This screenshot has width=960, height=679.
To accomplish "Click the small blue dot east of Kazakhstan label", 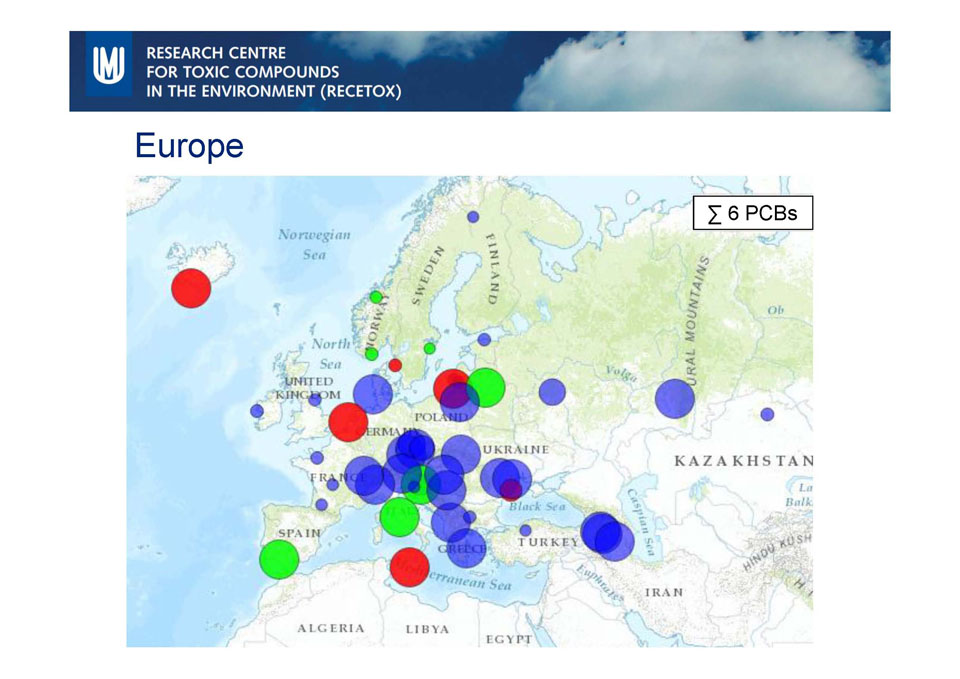I will coord(767,414).
